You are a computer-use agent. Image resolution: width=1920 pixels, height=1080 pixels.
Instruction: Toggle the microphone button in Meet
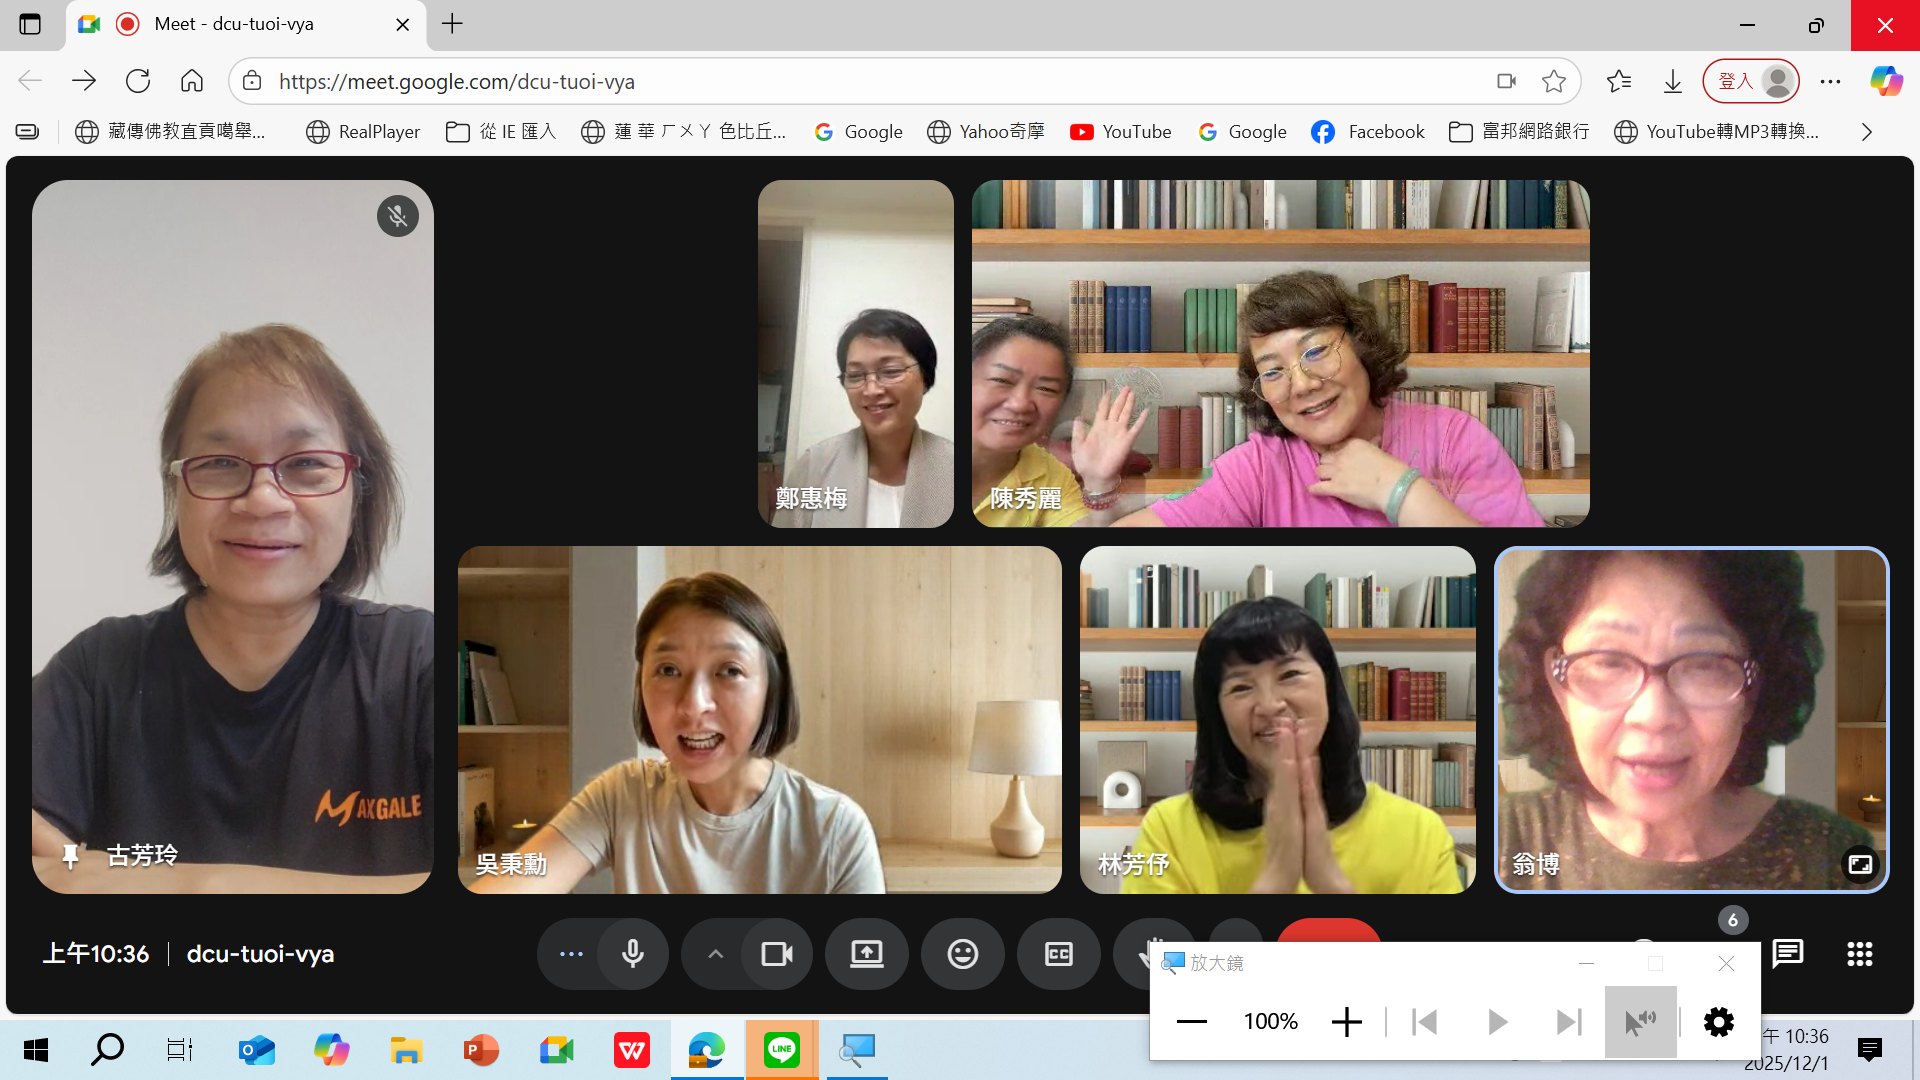(x=632, y=954)
